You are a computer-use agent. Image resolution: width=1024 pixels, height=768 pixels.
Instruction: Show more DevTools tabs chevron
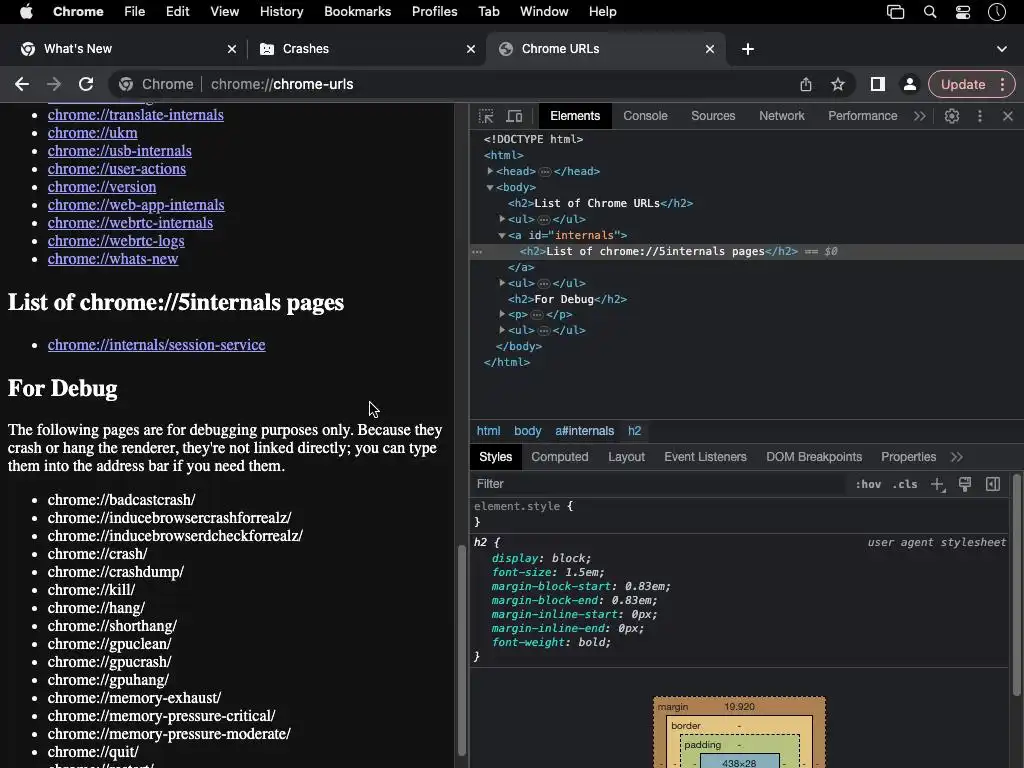click(x=920, y=116)
